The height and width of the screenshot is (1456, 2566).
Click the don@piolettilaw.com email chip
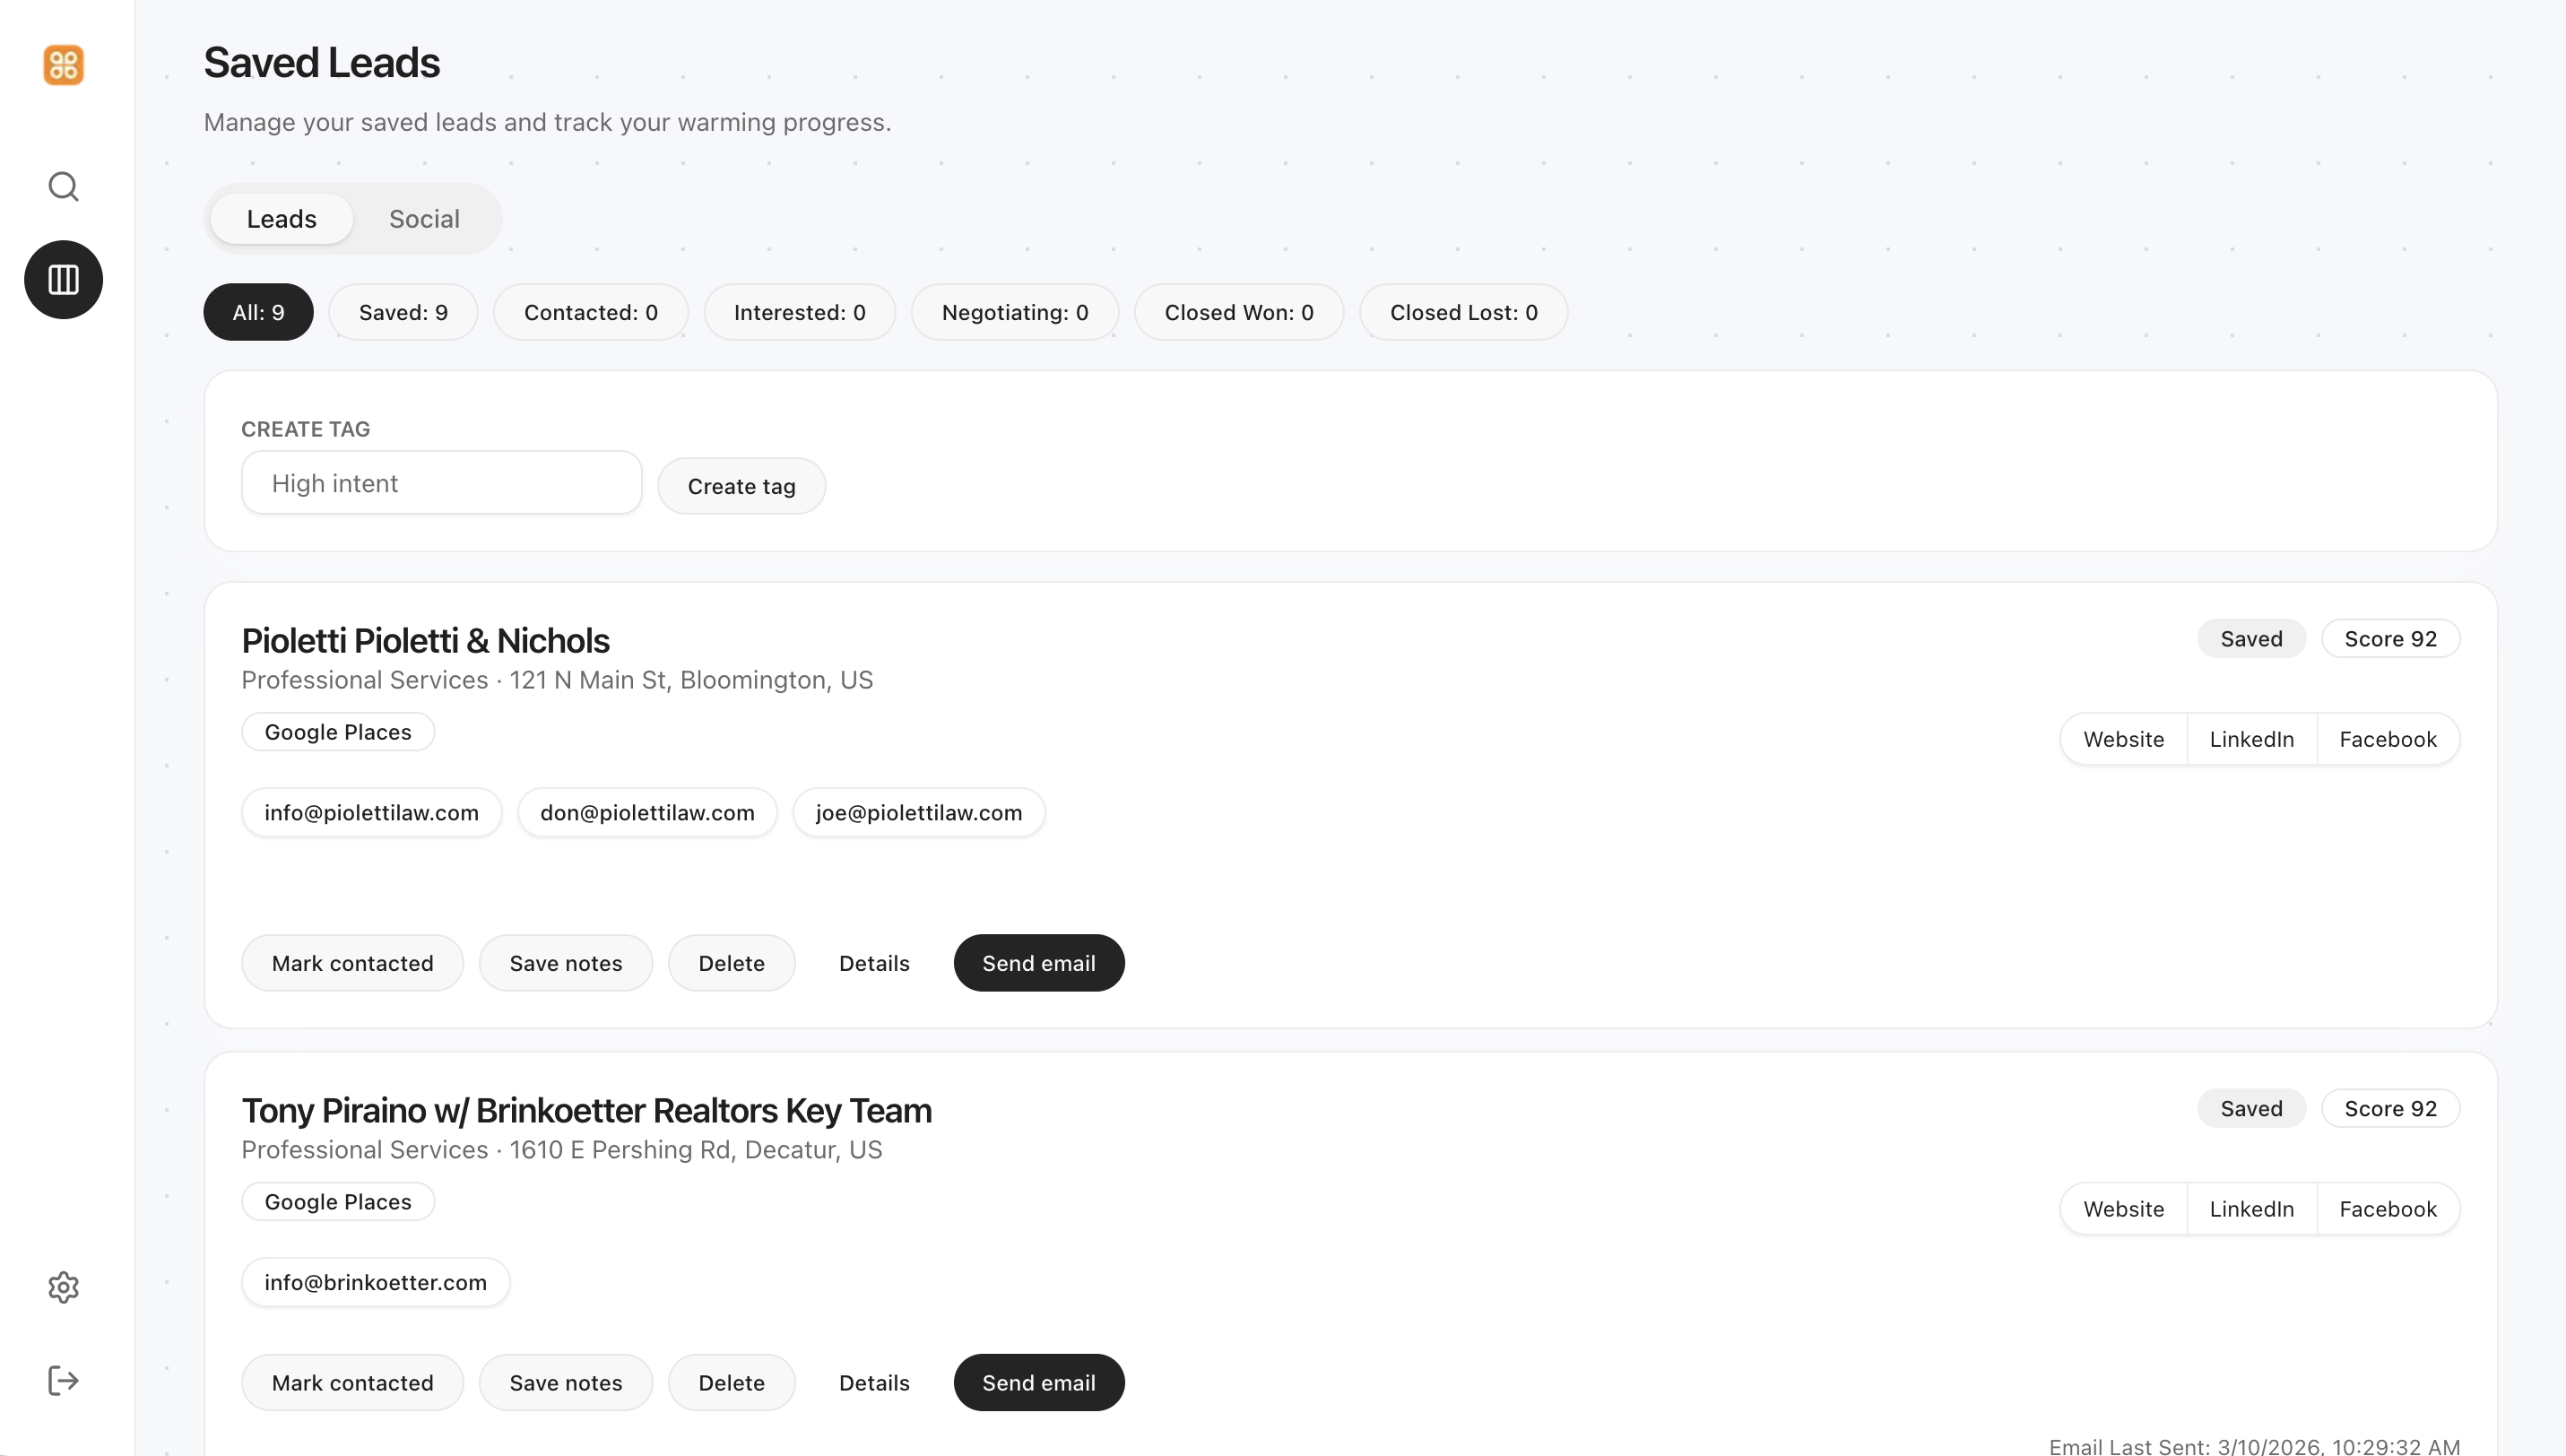[647, 813]
